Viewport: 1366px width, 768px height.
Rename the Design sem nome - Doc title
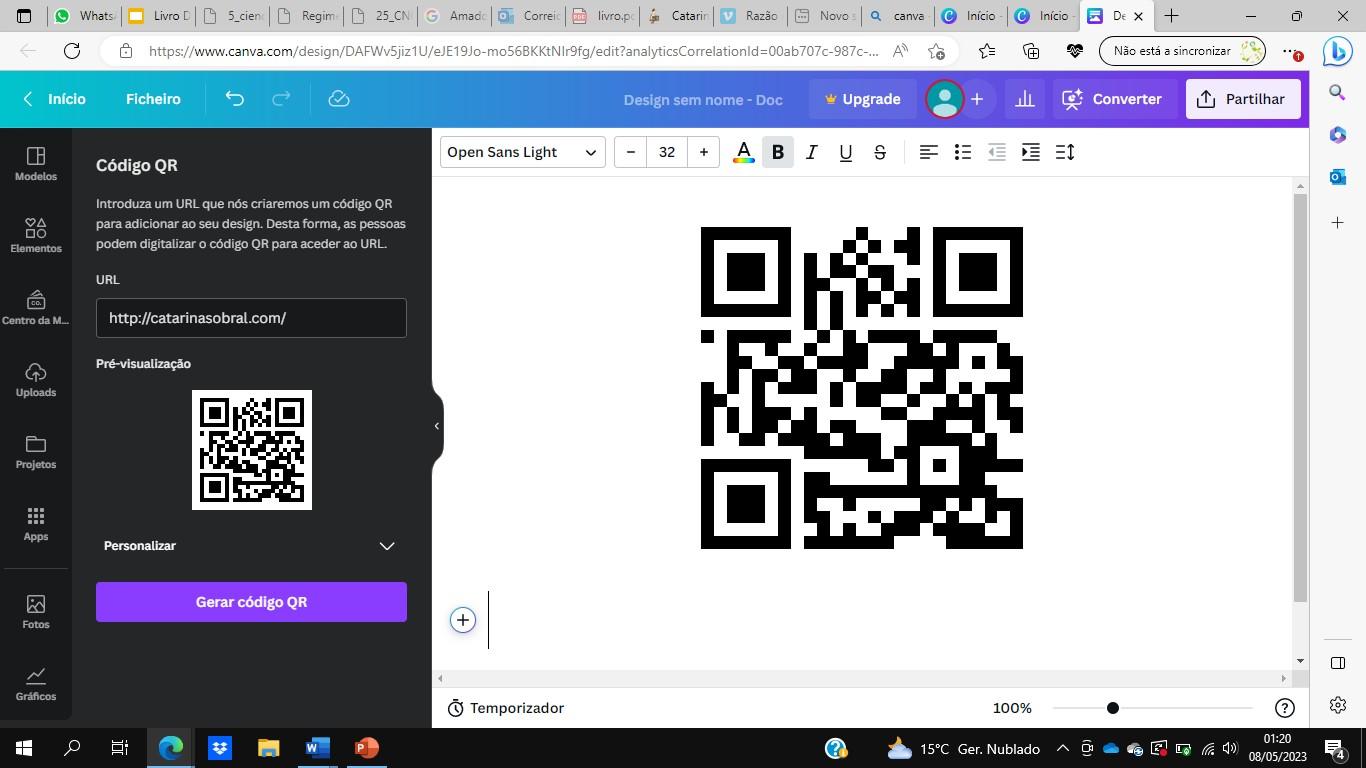703,100
